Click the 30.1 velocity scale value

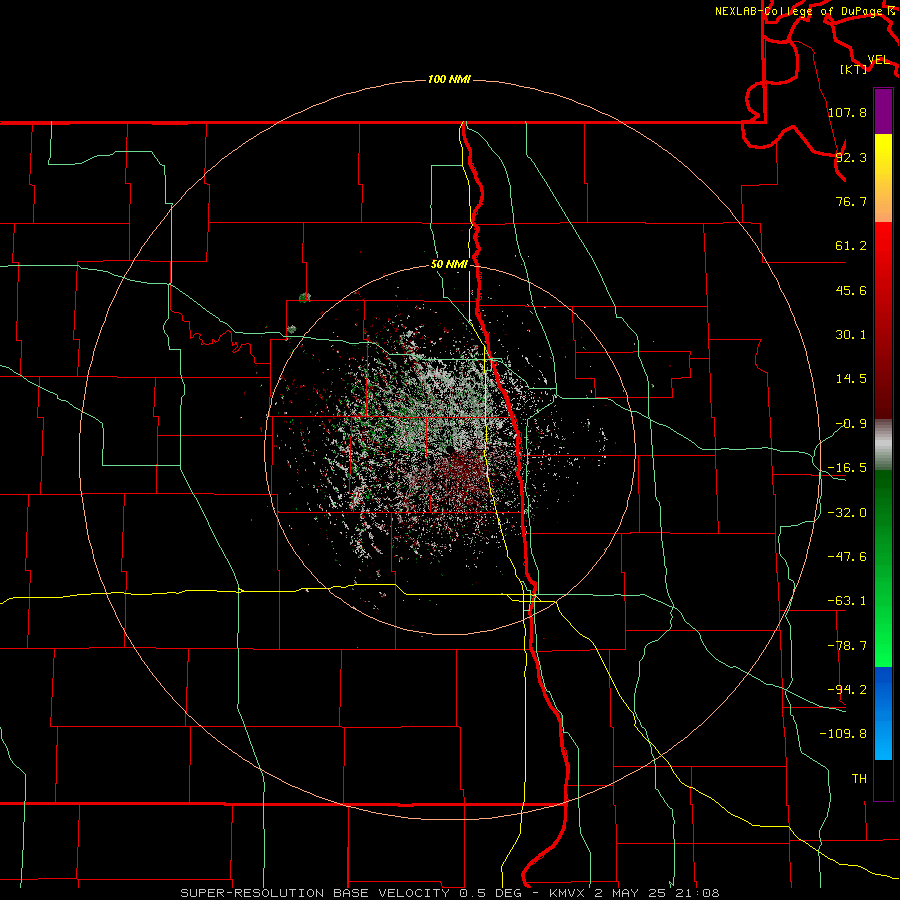[x=851, y=335]
